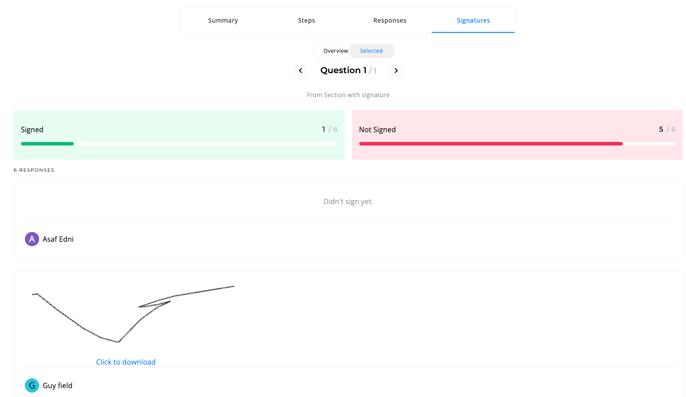Select the Signatures tab

(x=473, y=21)
